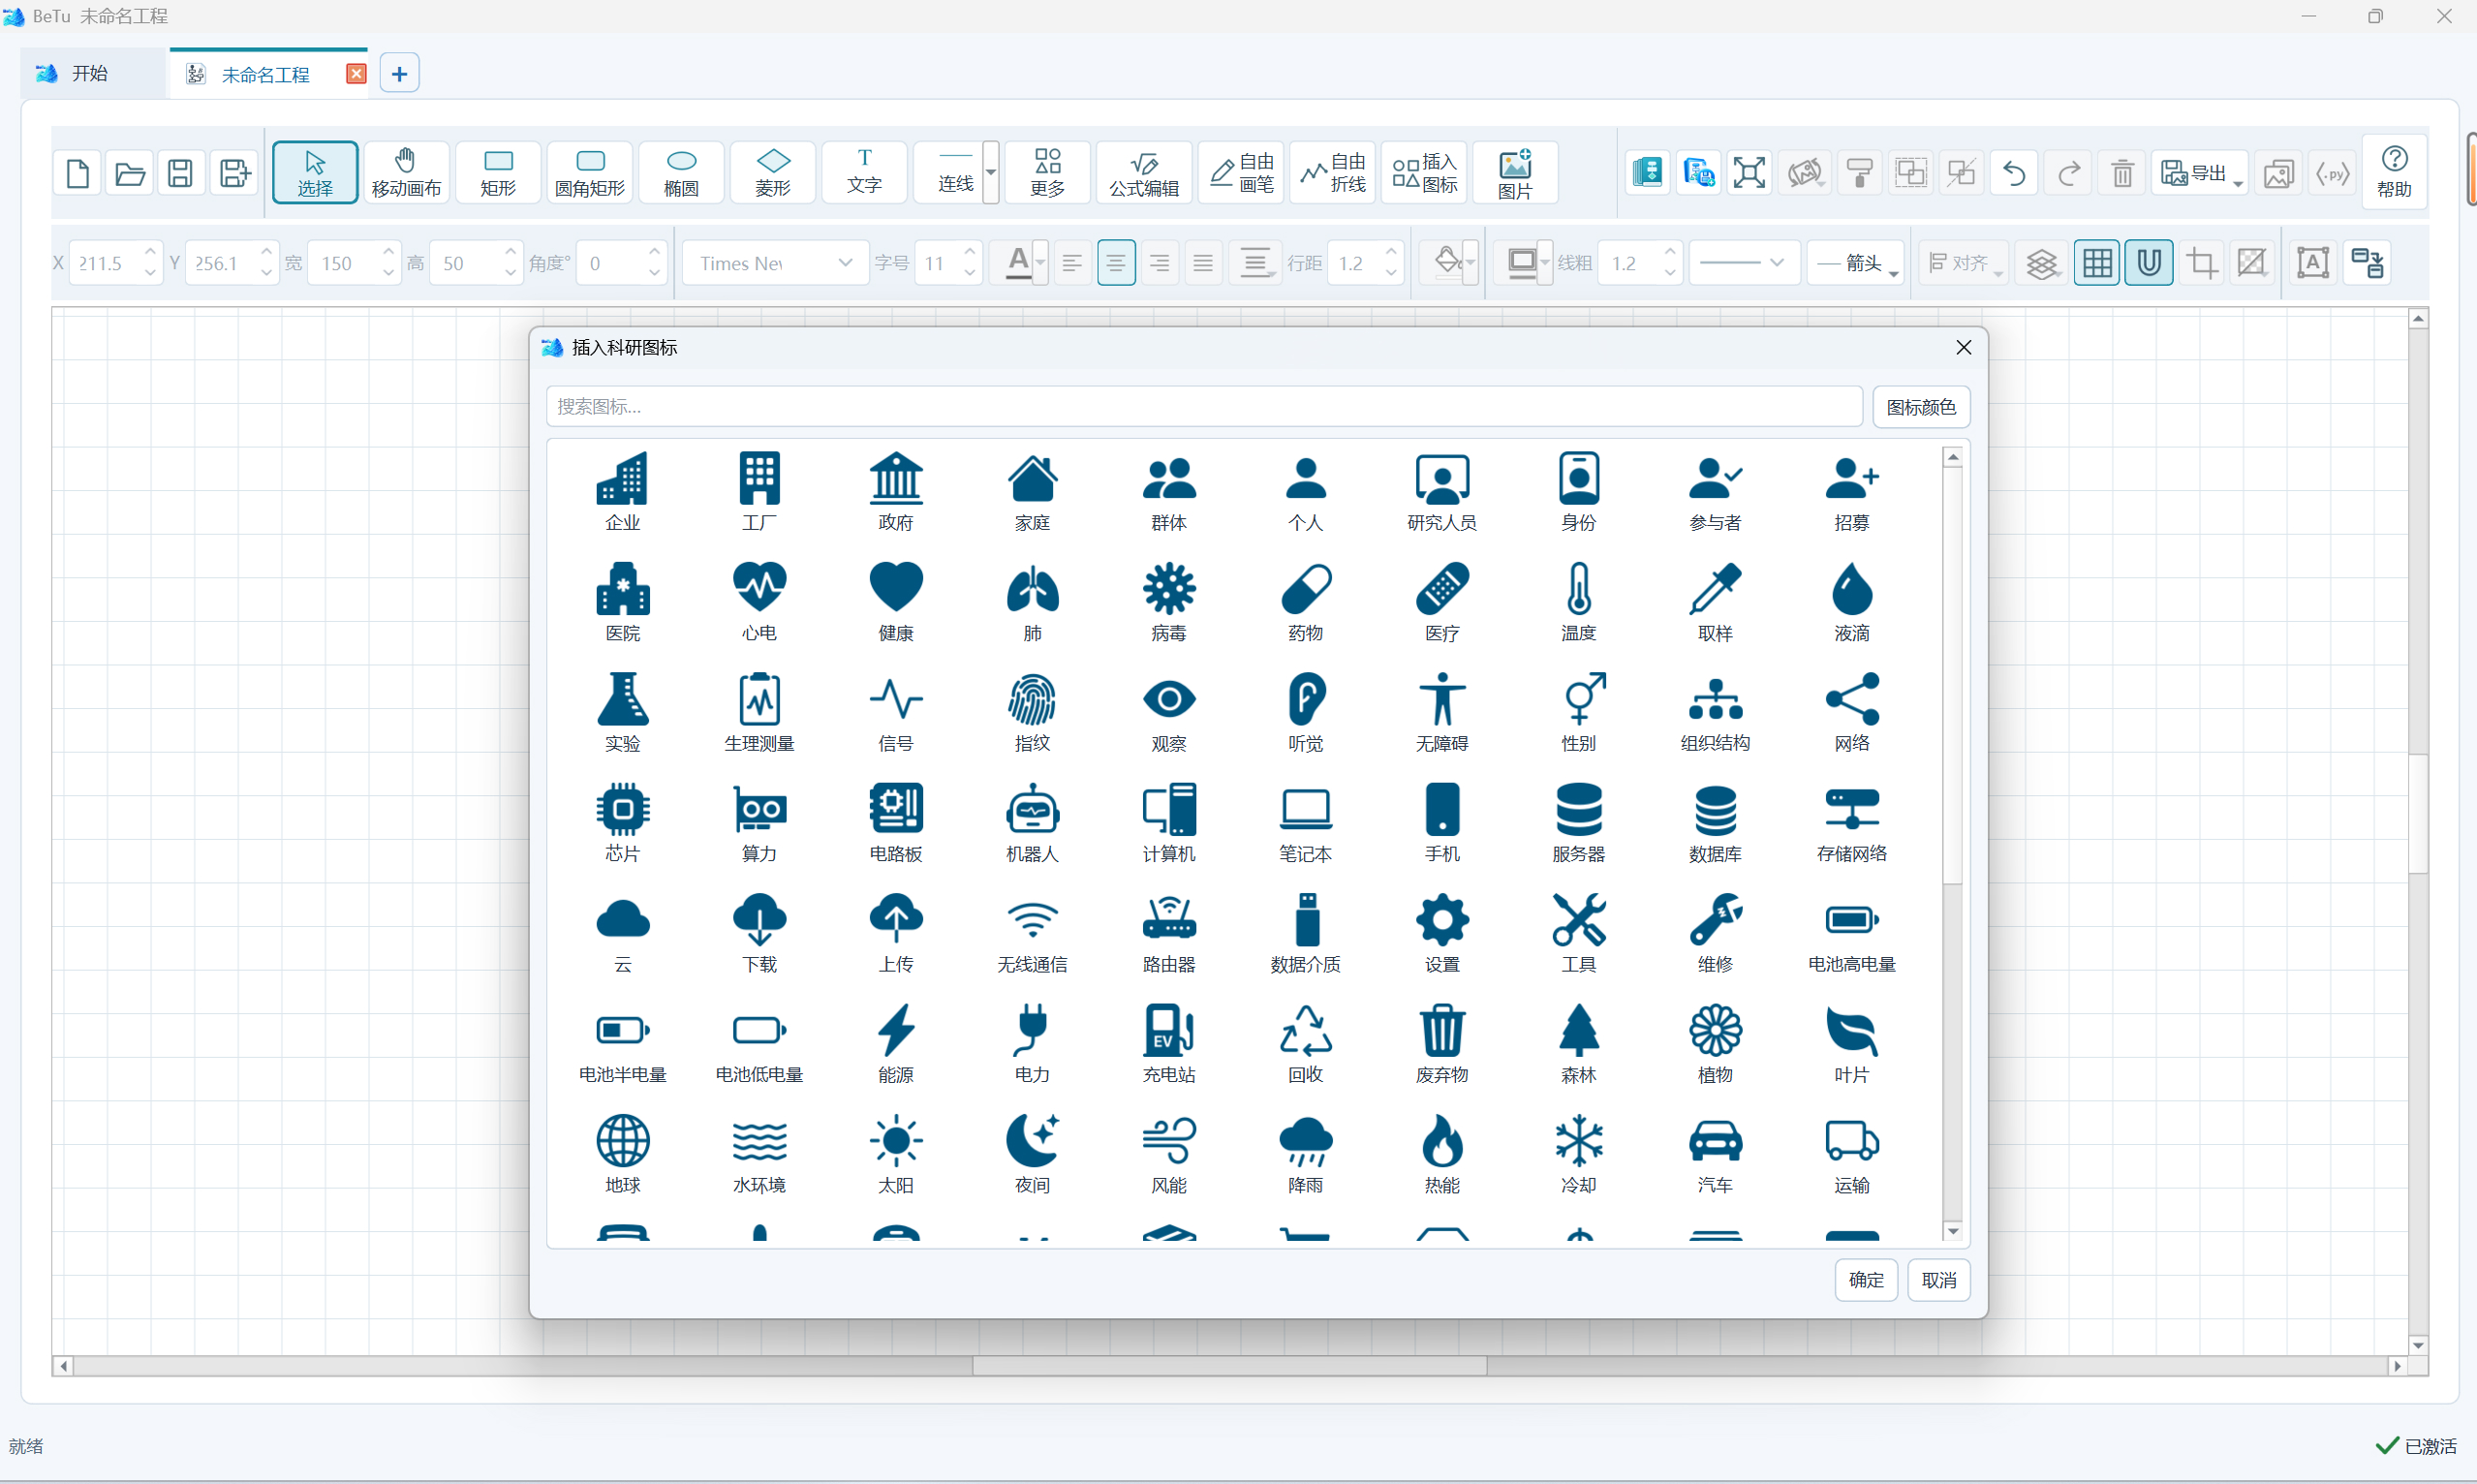Close the 未命名工程 tab

coord(356,74)
